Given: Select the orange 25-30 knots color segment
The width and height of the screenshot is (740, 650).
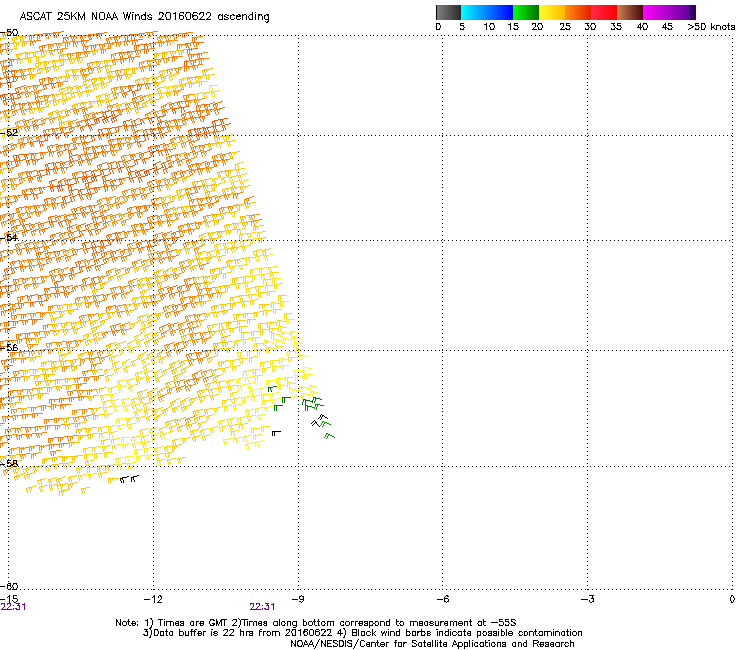Looking at the screenshot, I should point(578,12).
